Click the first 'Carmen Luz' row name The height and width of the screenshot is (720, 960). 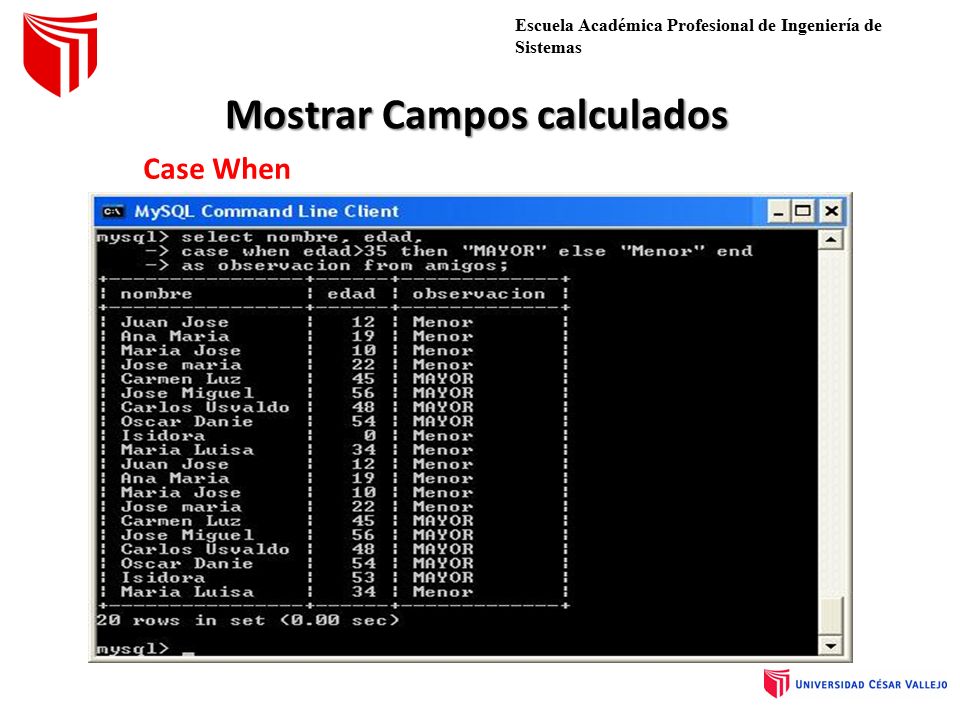click(x=181, y=379)
